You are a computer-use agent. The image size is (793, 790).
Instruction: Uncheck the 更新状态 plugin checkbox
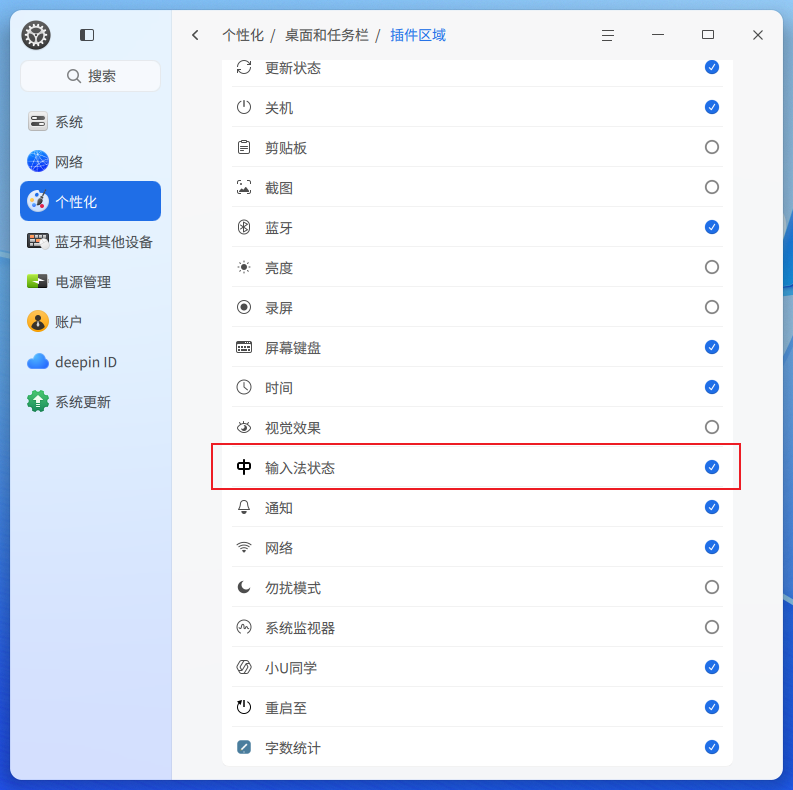coord(712,67)
